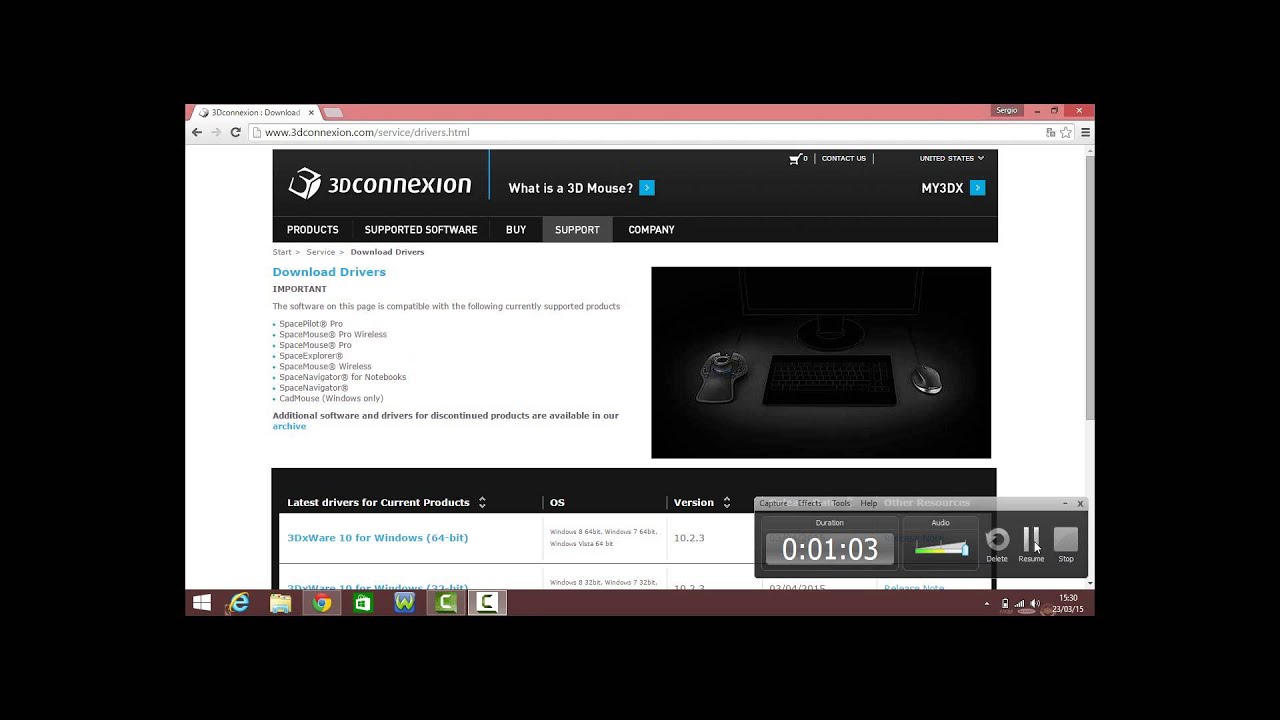Show hidden tray icons arrow
1280x720 pixels.
(987, 604)
